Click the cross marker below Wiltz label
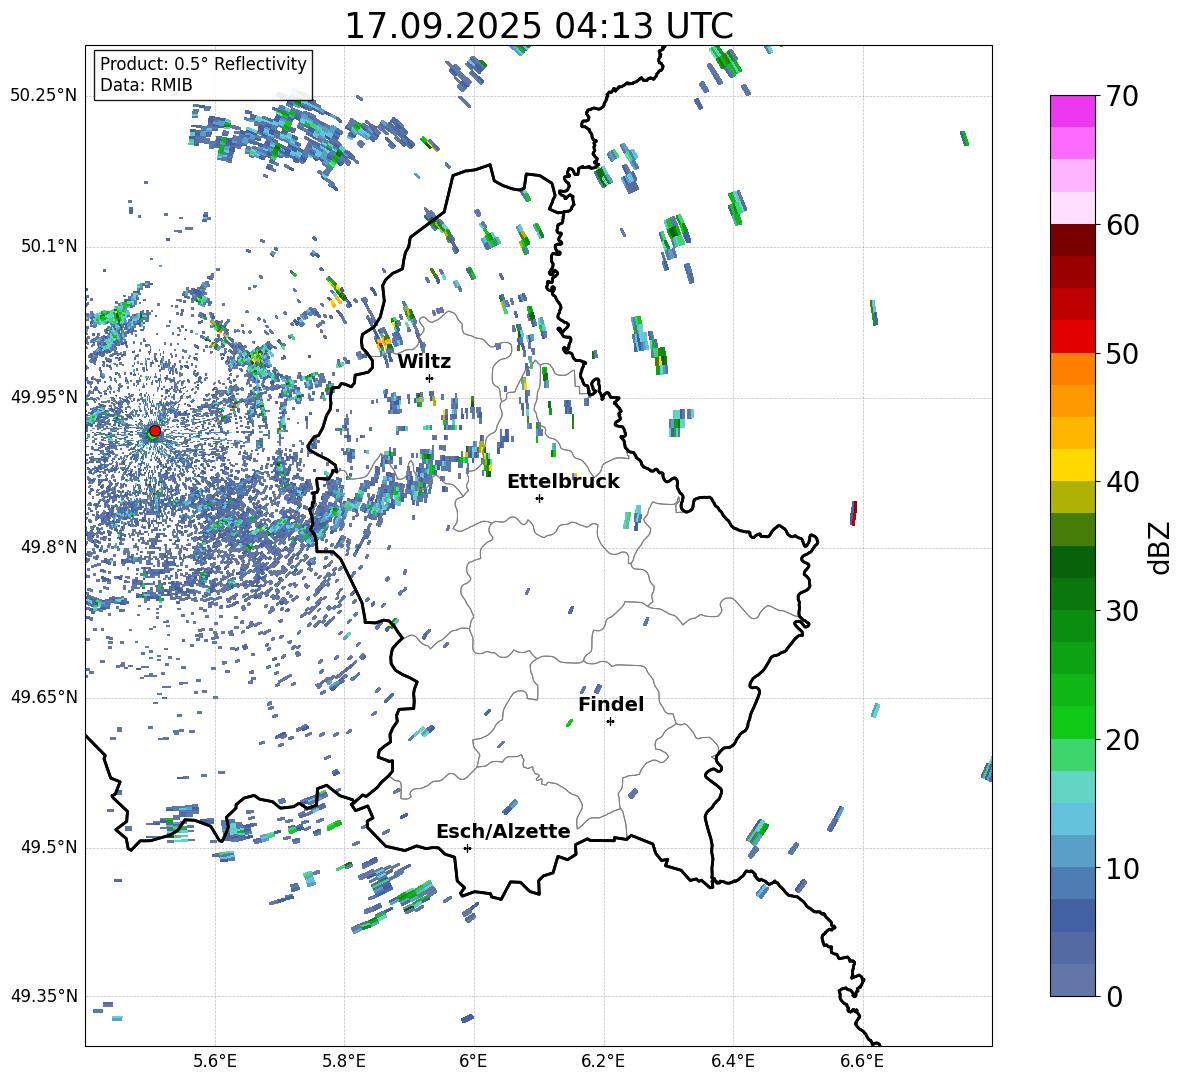Viewport: 1184px width, 1081px height. pyautogui.click(x=429, y=378)
